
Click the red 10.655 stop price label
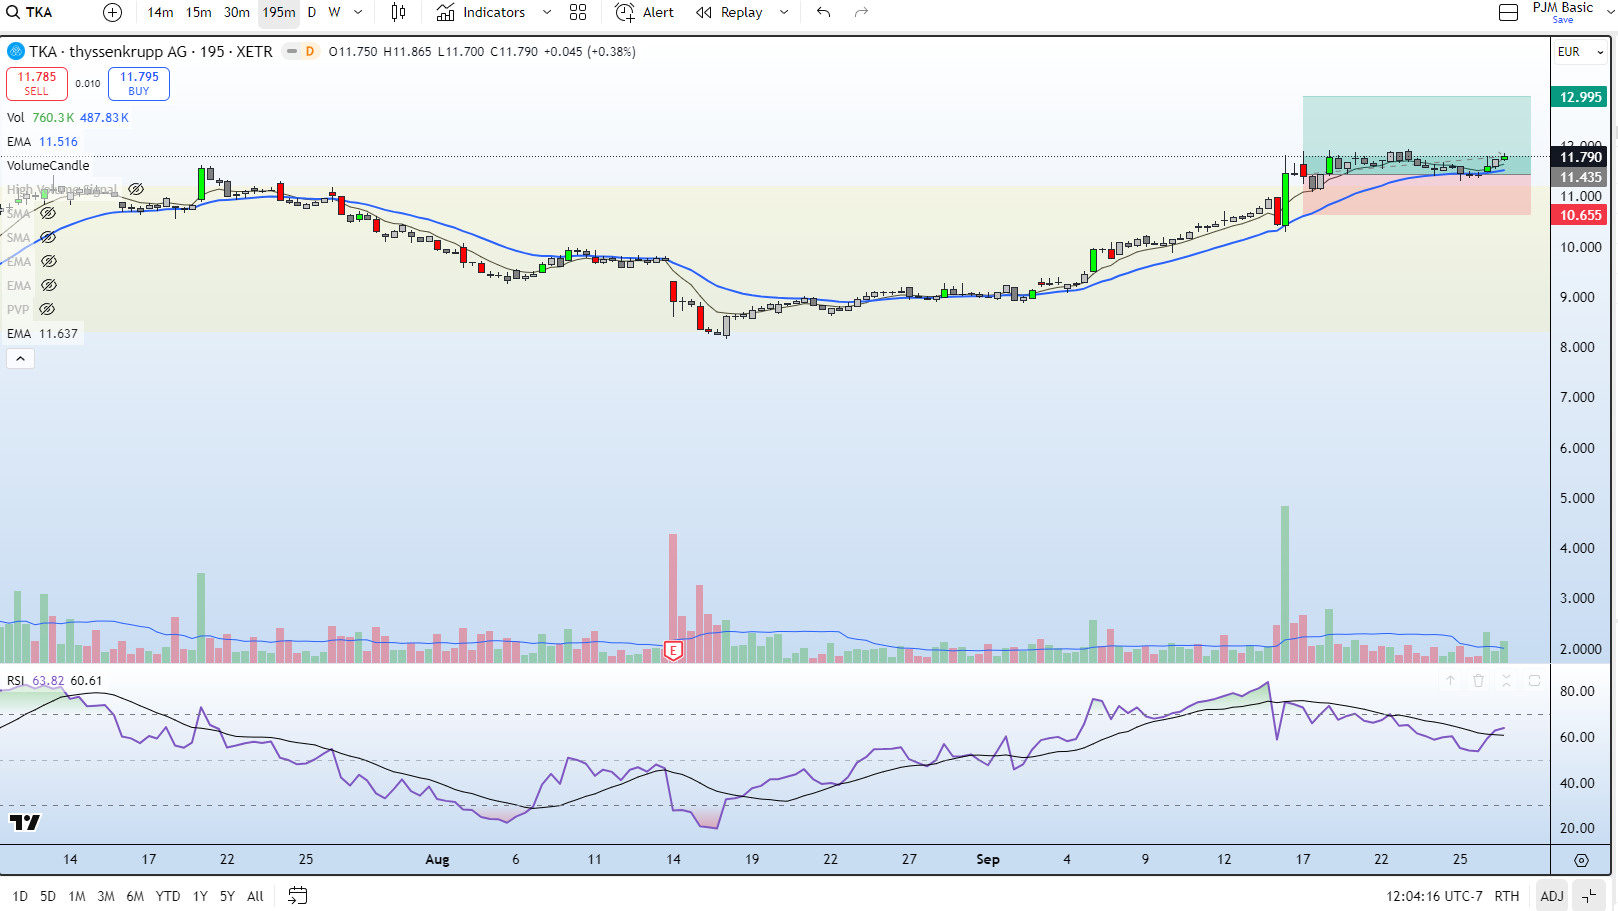coord(1580,215)
